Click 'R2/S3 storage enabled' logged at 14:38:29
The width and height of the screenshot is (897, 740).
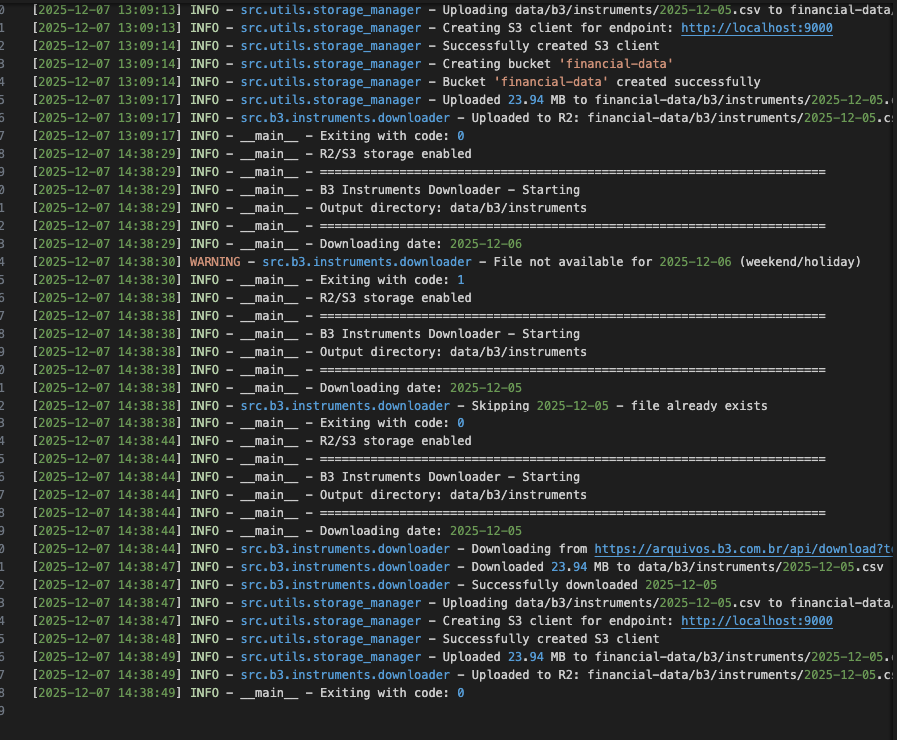tap(395, 154)
